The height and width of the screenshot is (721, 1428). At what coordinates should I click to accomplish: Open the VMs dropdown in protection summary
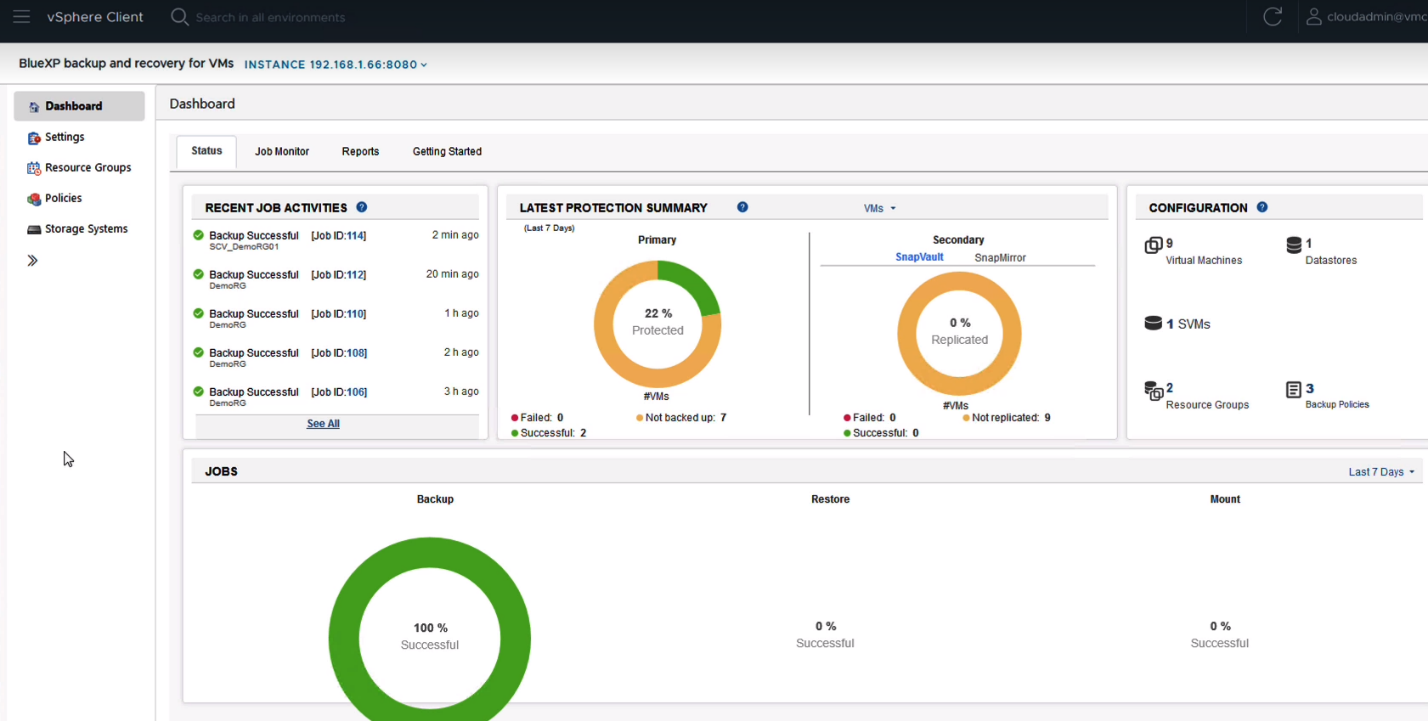pyautogui.click(x=880, y=208)
